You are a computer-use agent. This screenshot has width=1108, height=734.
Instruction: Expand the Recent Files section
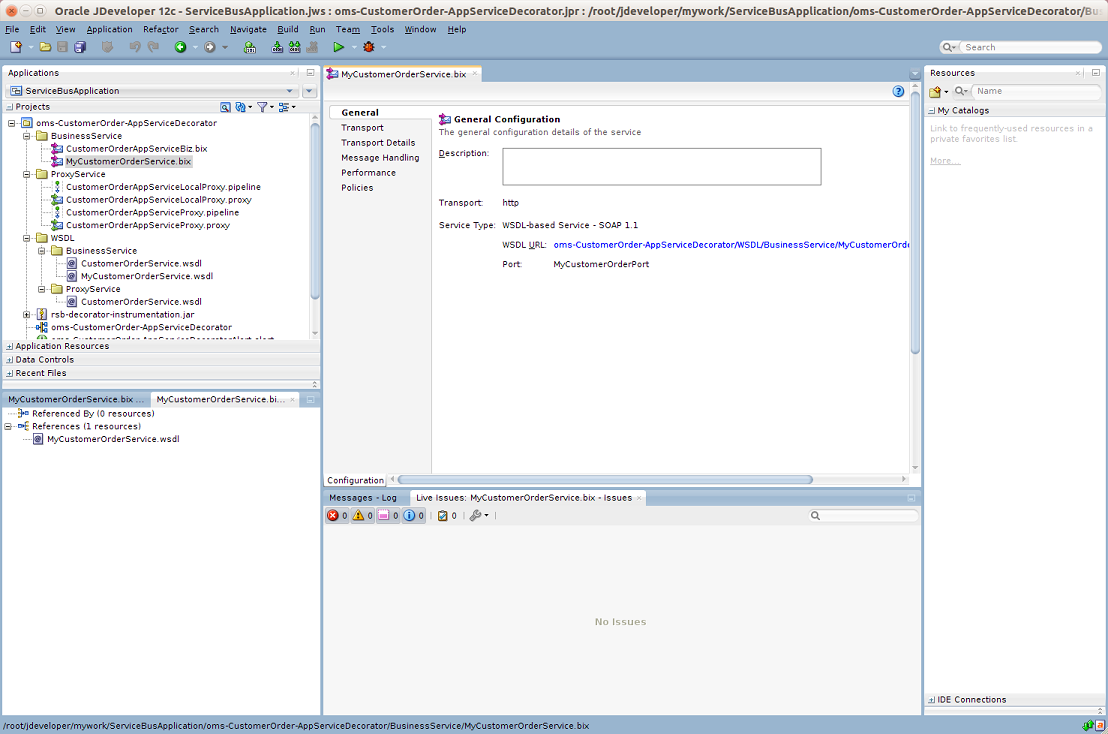[x=10, y=374]
